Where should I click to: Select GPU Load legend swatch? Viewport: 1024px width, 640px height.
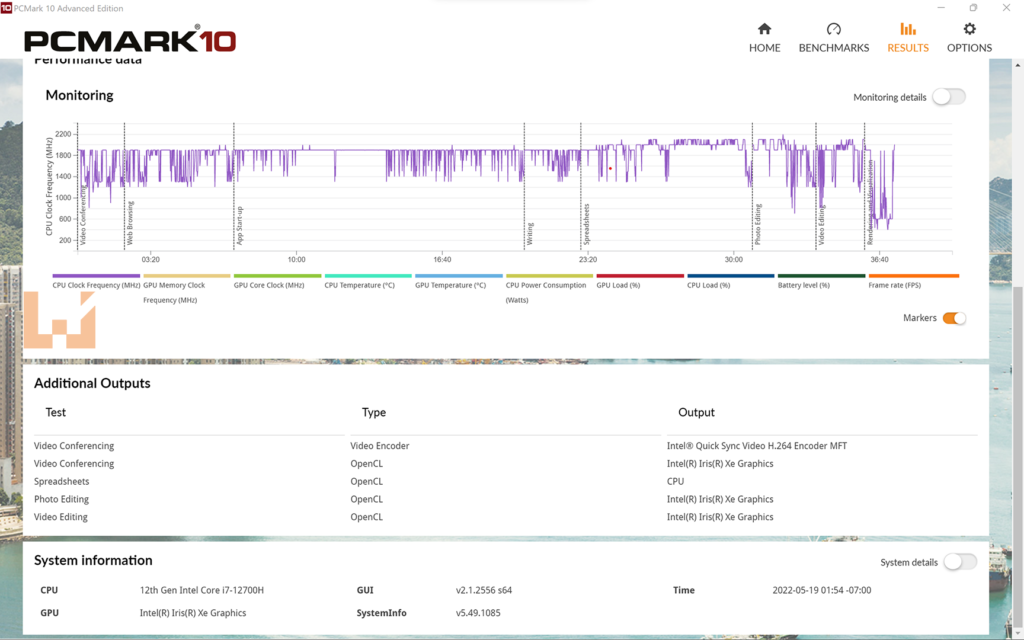pyautogui.click(x=640, y=276)
